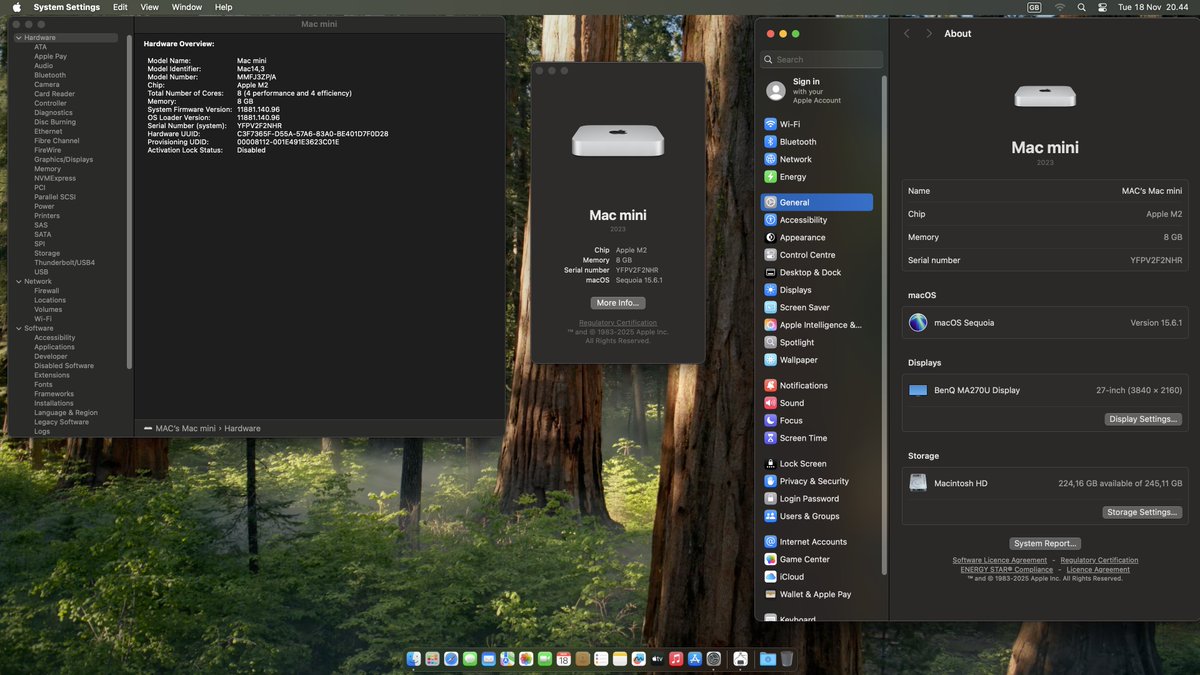This screenshot has width=1200, height=675.
Task: Select Network in System Settings sidebar
Action: [x=817, y=159]
